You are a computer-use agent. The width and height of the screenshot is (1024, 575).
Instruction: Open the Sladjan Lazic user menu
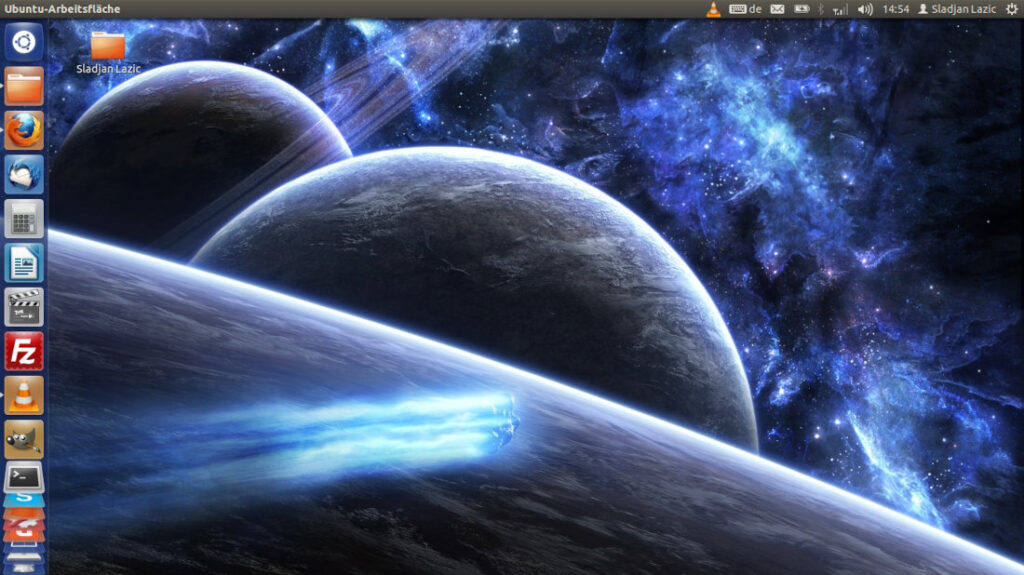958,9
